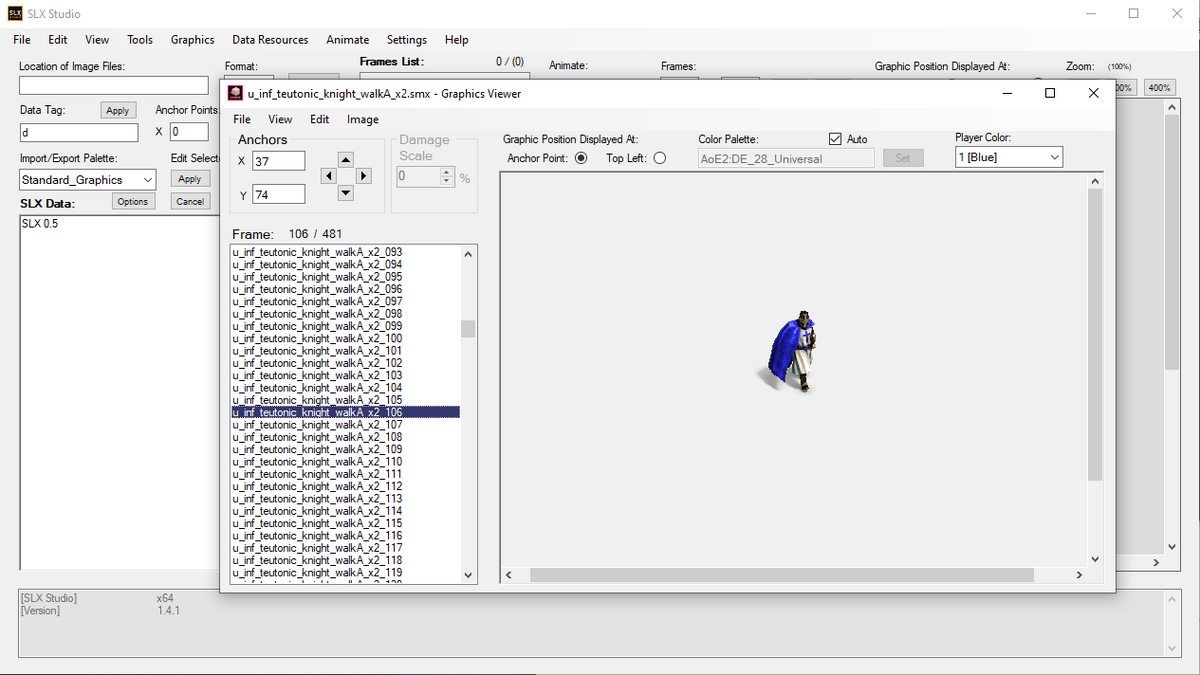Click the Apply button beside Data Tag
The height and width of the screenshot is (675, 1200).
click(118, 110)
